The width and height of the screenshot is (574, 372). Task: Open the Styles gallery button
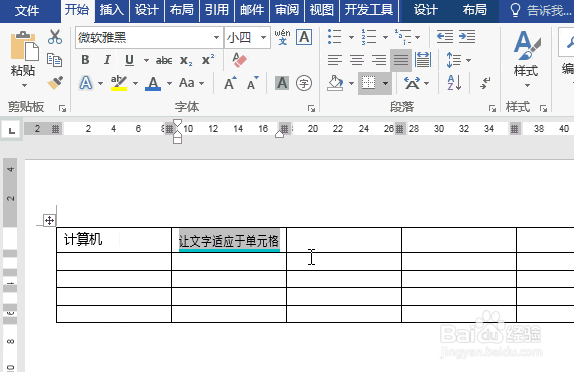point(526,59)
